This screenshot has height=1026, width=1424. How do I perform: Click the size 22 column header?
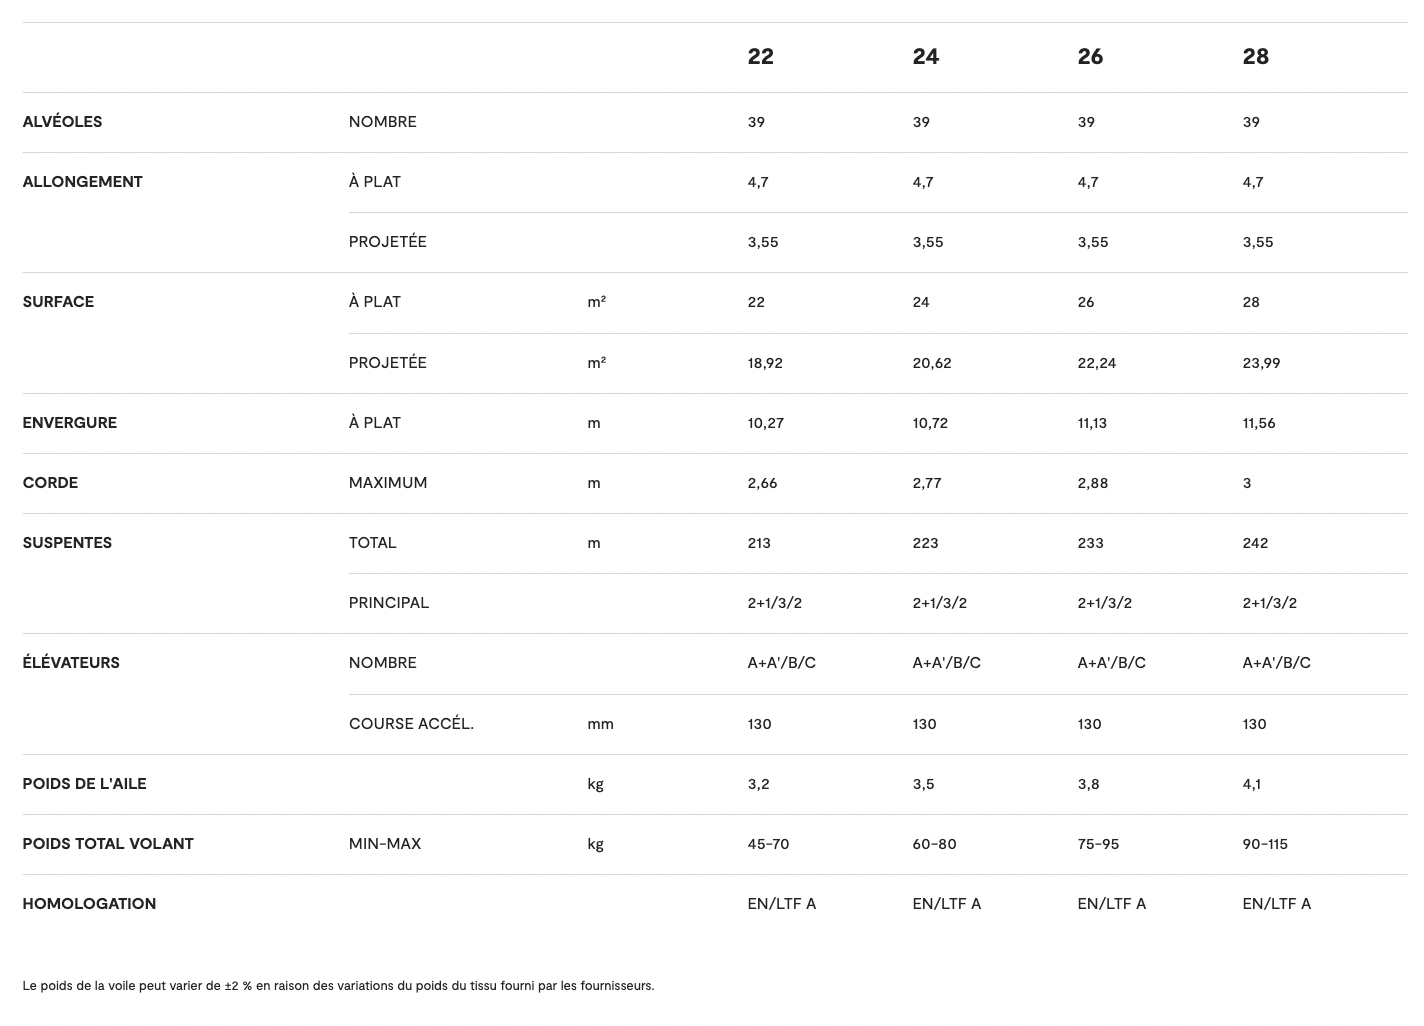point(760,57)
